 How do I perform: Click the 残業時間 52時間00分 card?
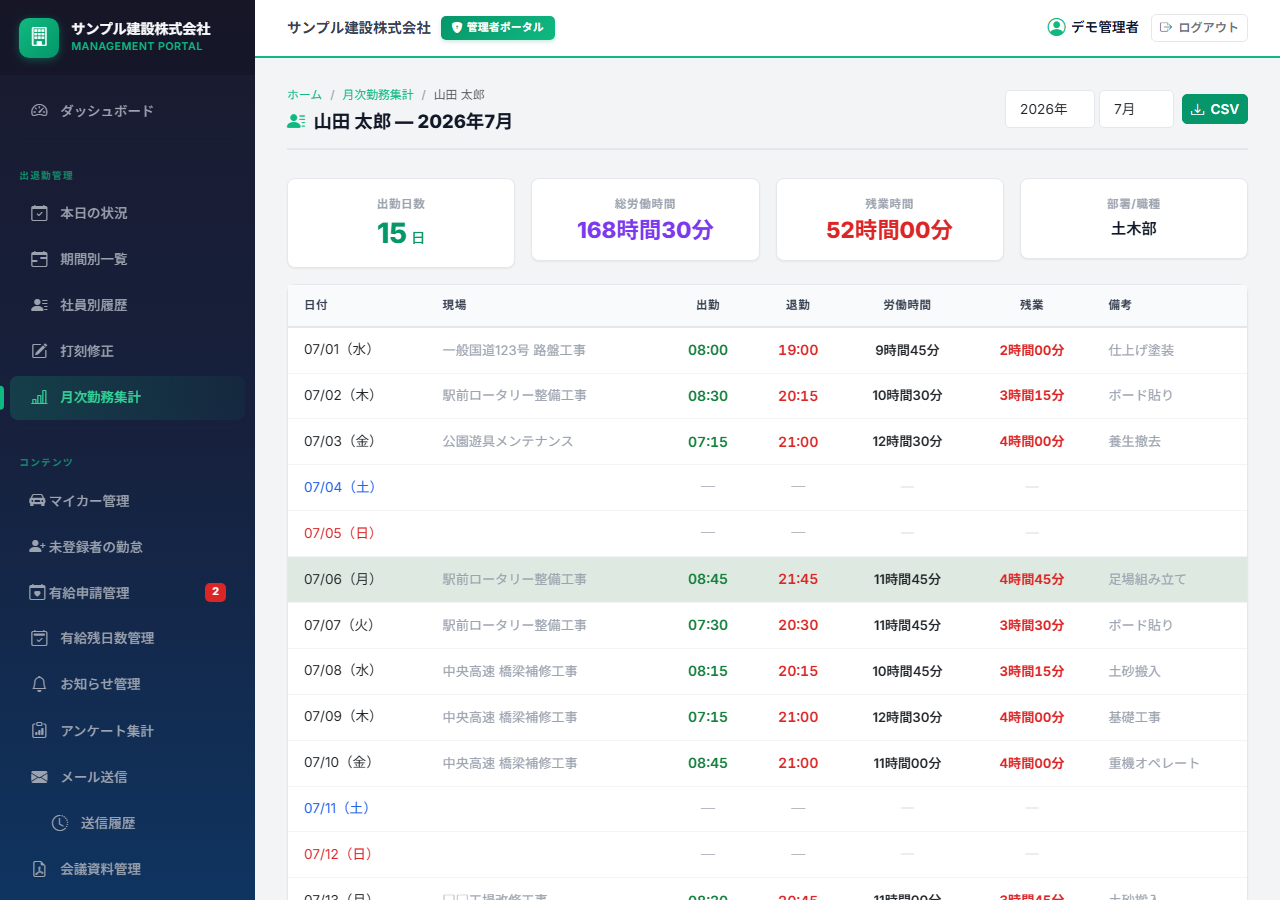tap(889, 219)
